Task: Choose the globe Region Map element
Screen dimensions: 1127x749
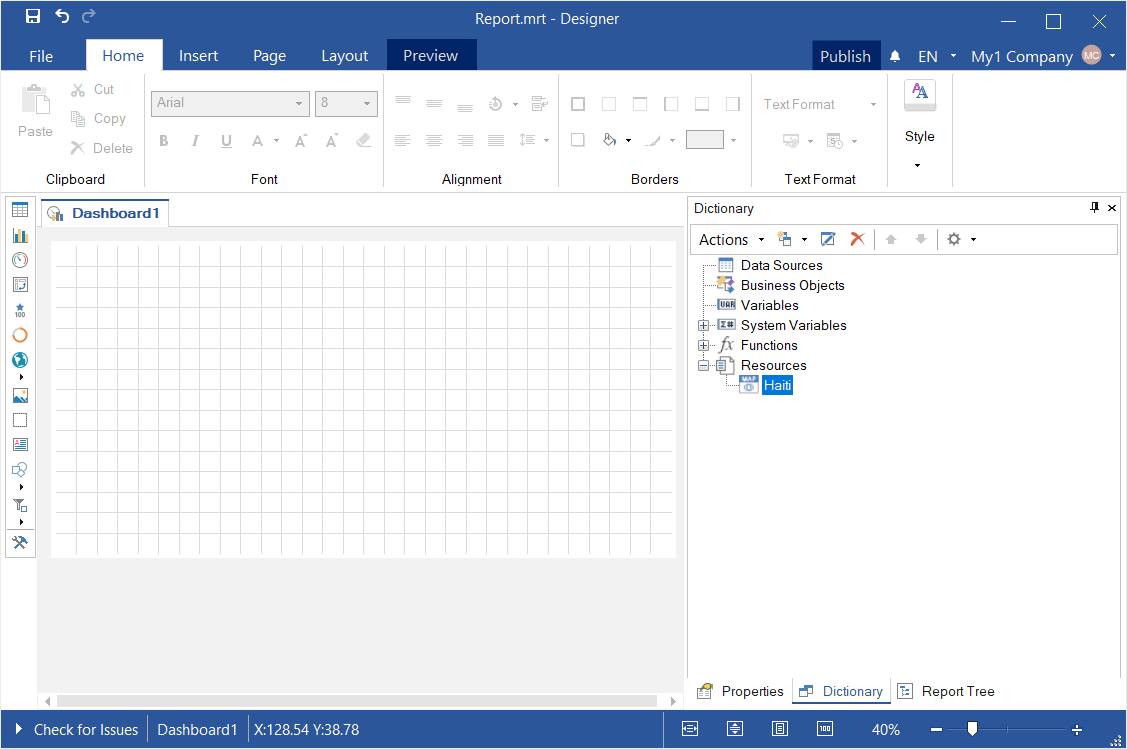Action: point(20,360)
